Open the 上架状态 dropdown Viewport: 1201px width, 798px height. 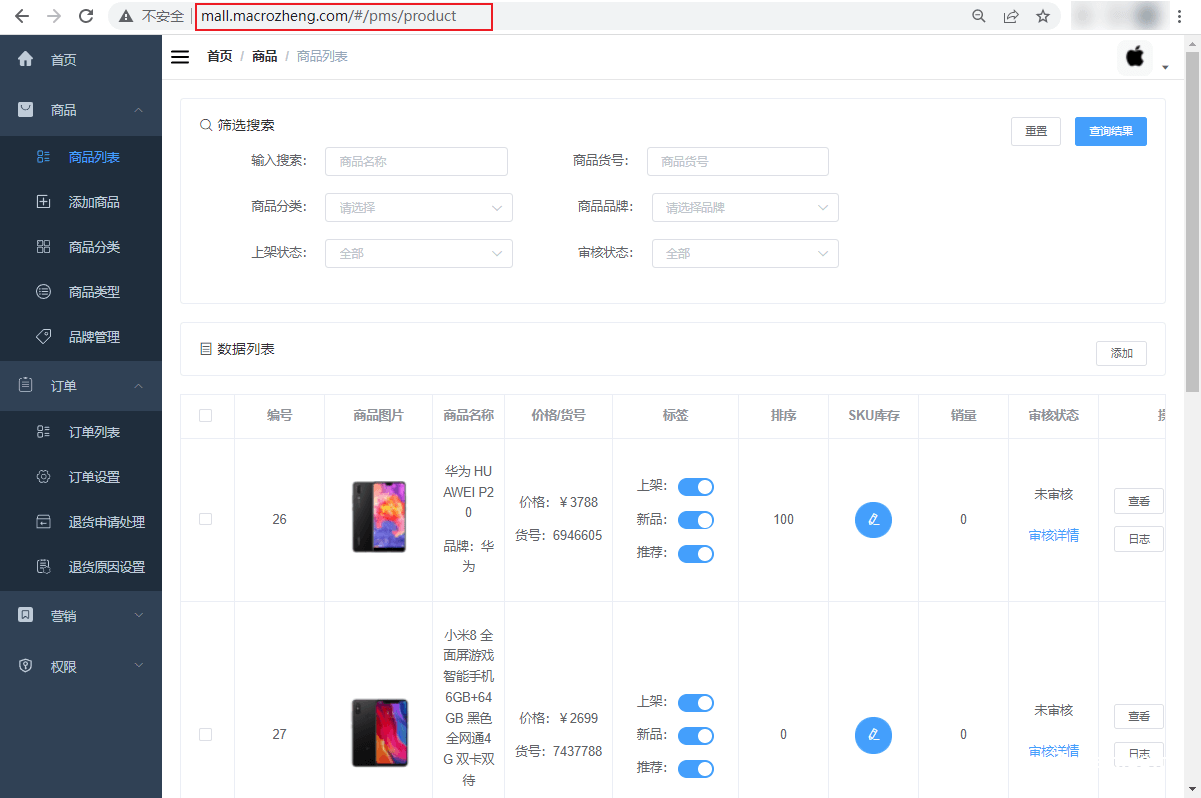(418, 253)
